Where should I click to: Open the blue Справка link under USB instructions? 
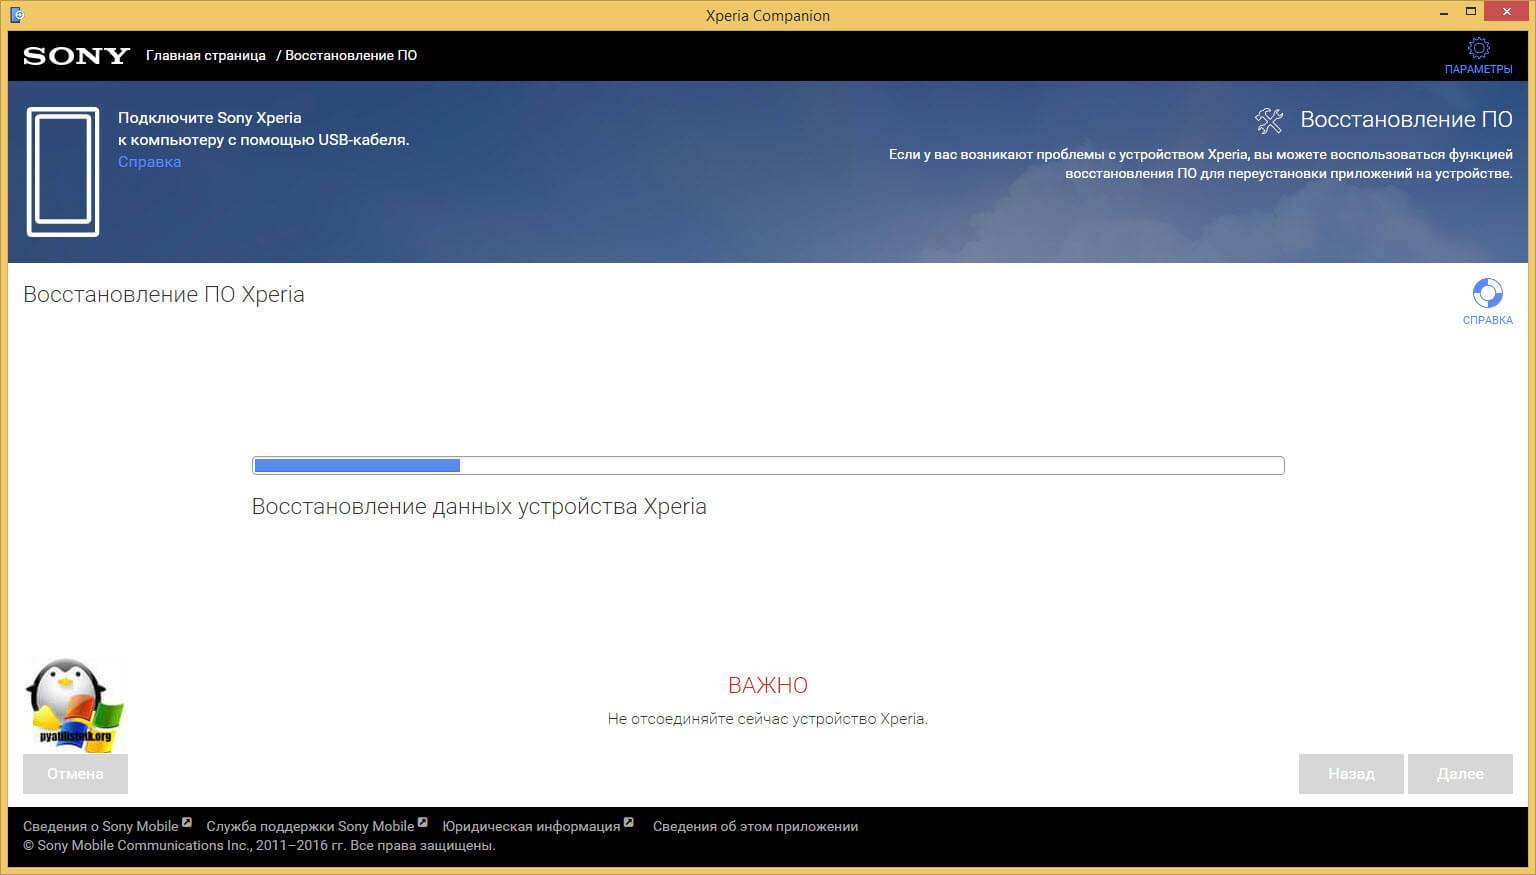tap(149, 162)
